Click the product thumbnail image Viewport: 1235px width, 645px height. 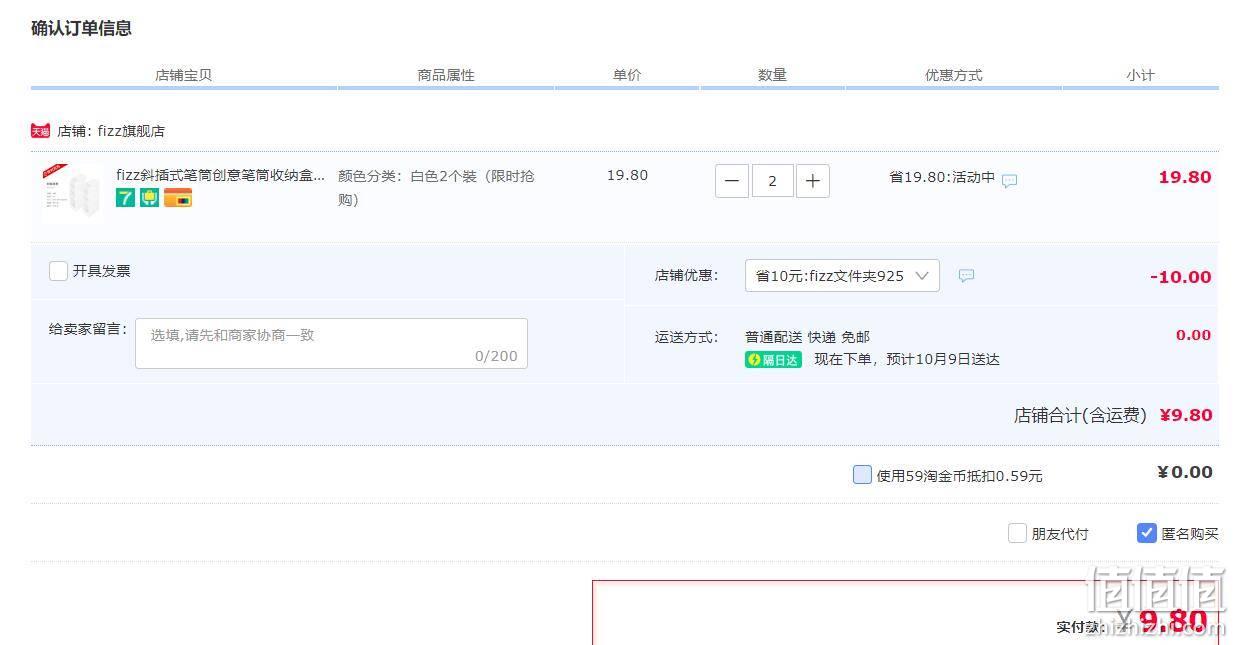[71, 189]
